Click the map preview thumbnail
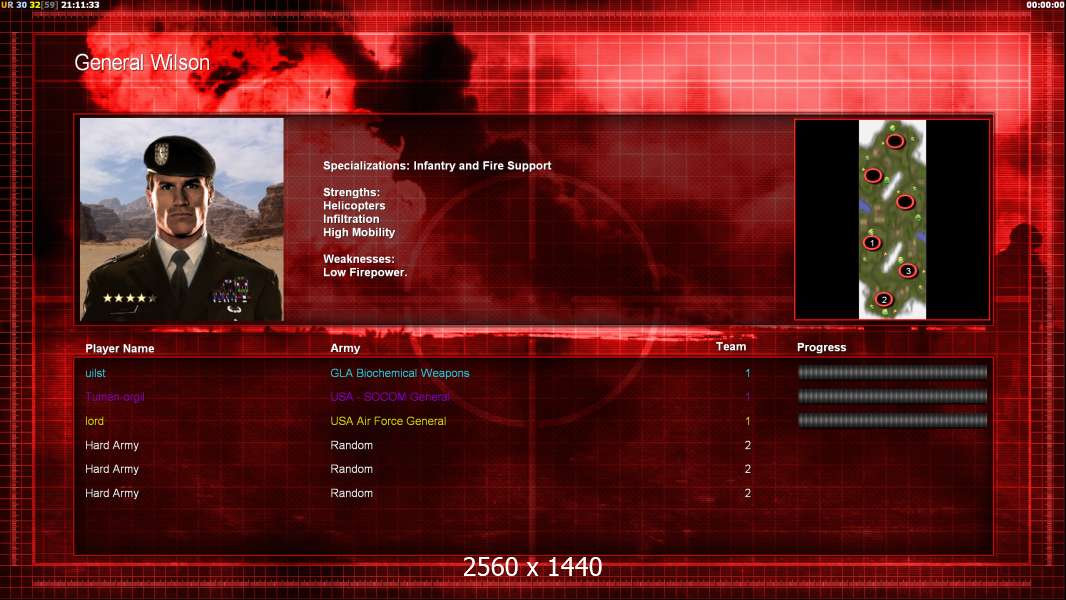 [x=892, y=219]
